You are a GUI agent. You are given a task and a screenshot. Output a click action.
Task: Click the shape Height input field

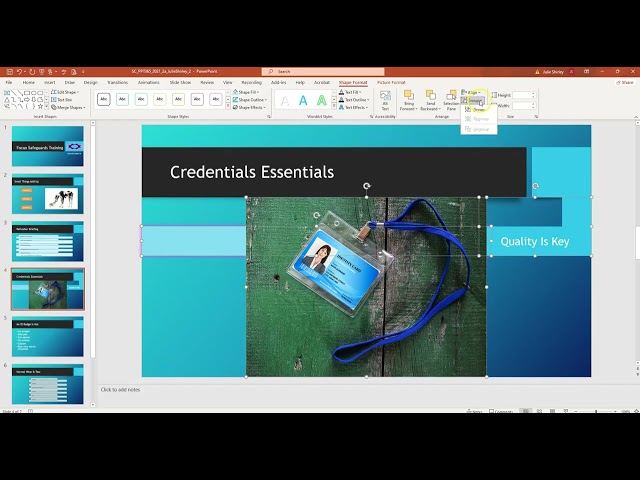524,95
